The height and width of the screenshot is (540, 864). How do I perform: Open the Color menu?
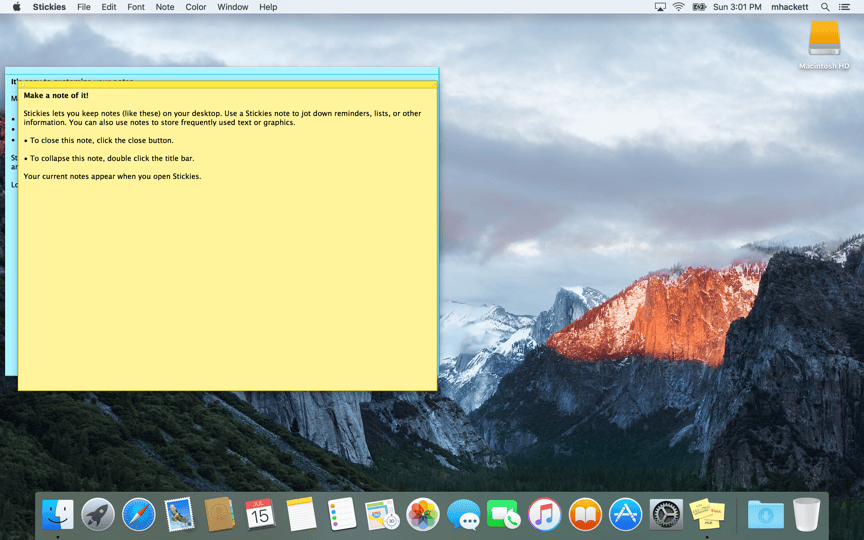click(x=196, y=7)
